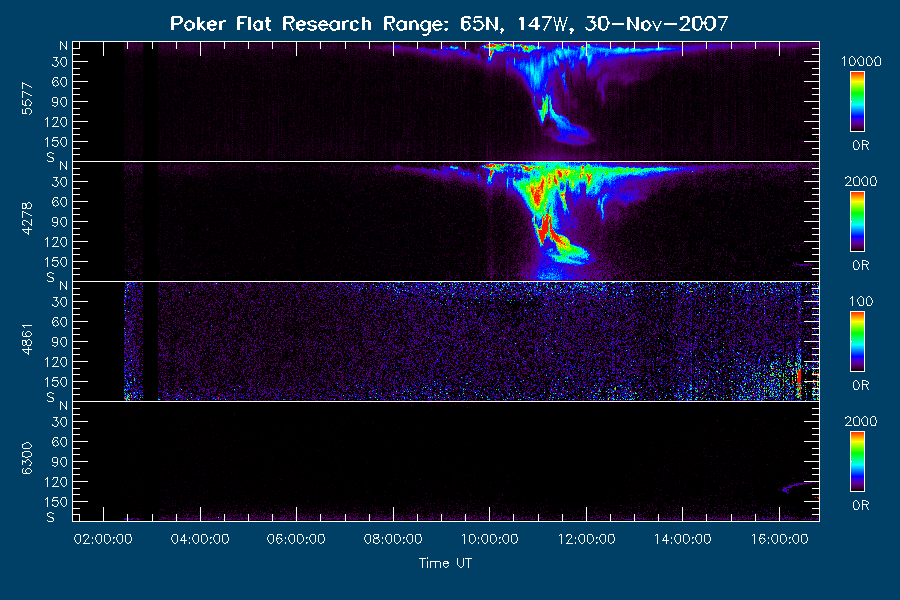900x600 pixels.
Task: Click the 120 tick label on 4278 panel
Action: pos(56,242)
